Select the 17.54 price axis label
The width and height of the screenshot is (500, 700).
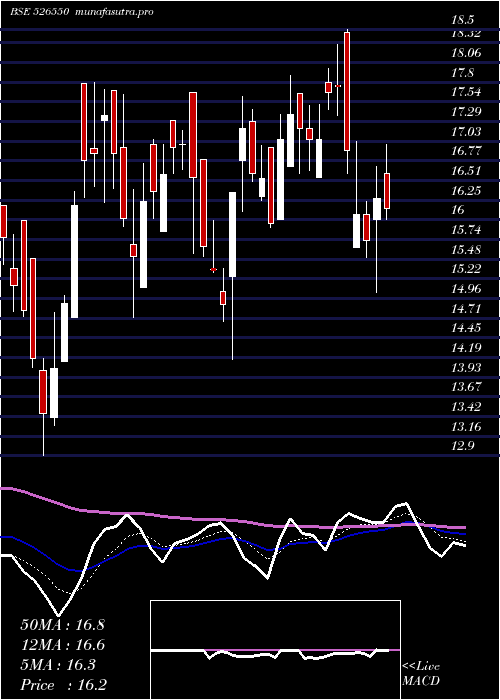tap(467, 92)
